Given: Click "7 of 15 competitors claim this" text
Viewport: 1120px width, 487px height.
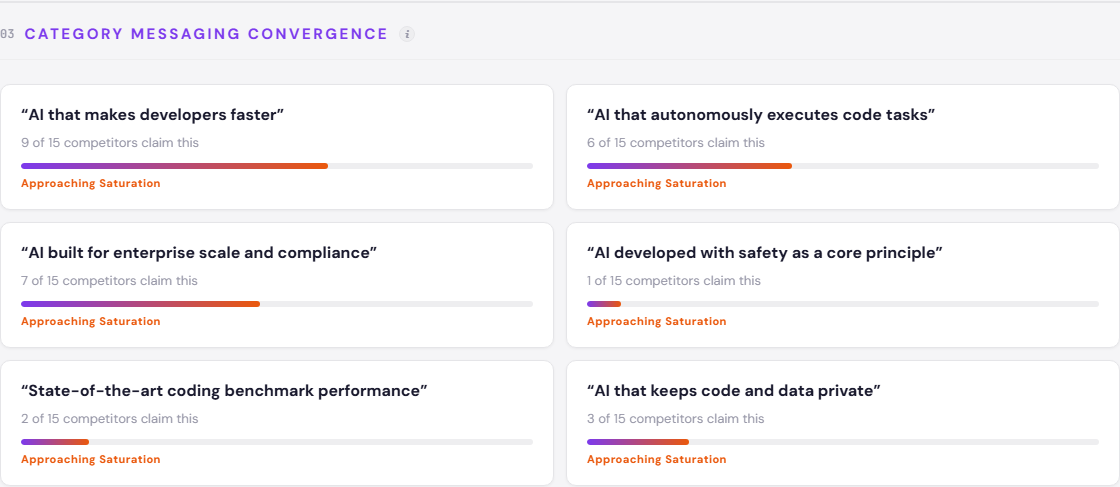Looking at the screenshot, I should pos(110,281).
